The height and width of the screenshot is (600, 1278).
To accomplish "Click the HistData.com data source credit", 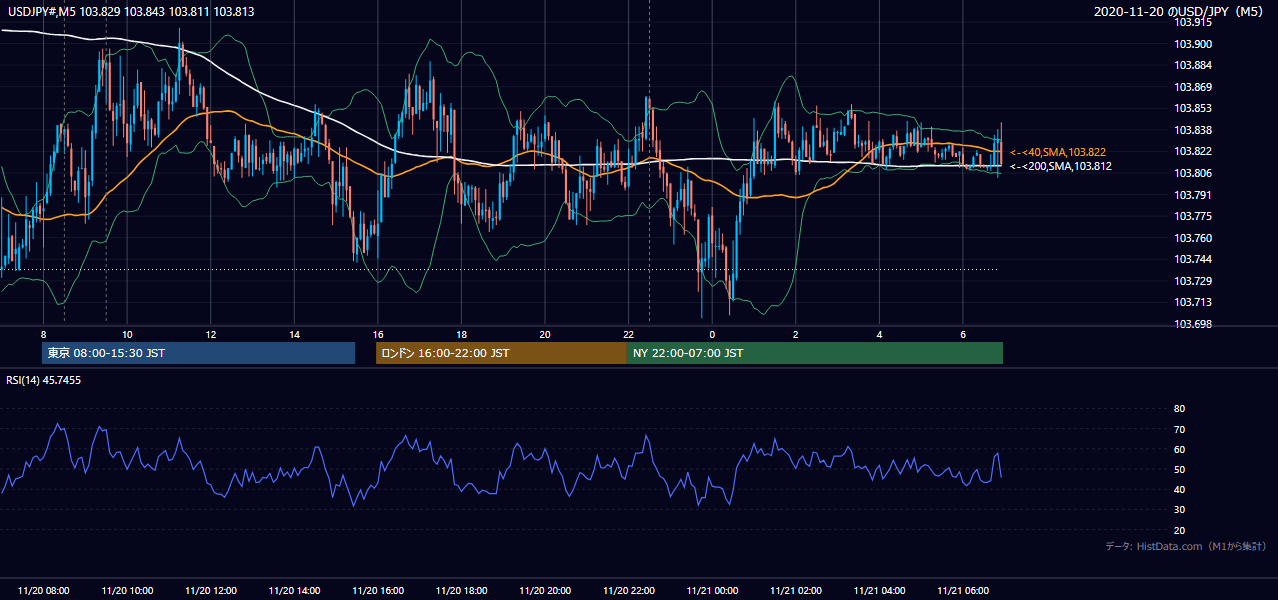I will tap(1185, 546).
